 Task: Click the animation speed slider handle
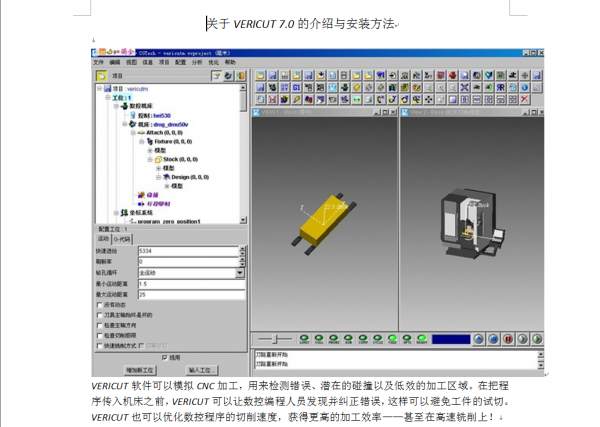coord(275,339)
